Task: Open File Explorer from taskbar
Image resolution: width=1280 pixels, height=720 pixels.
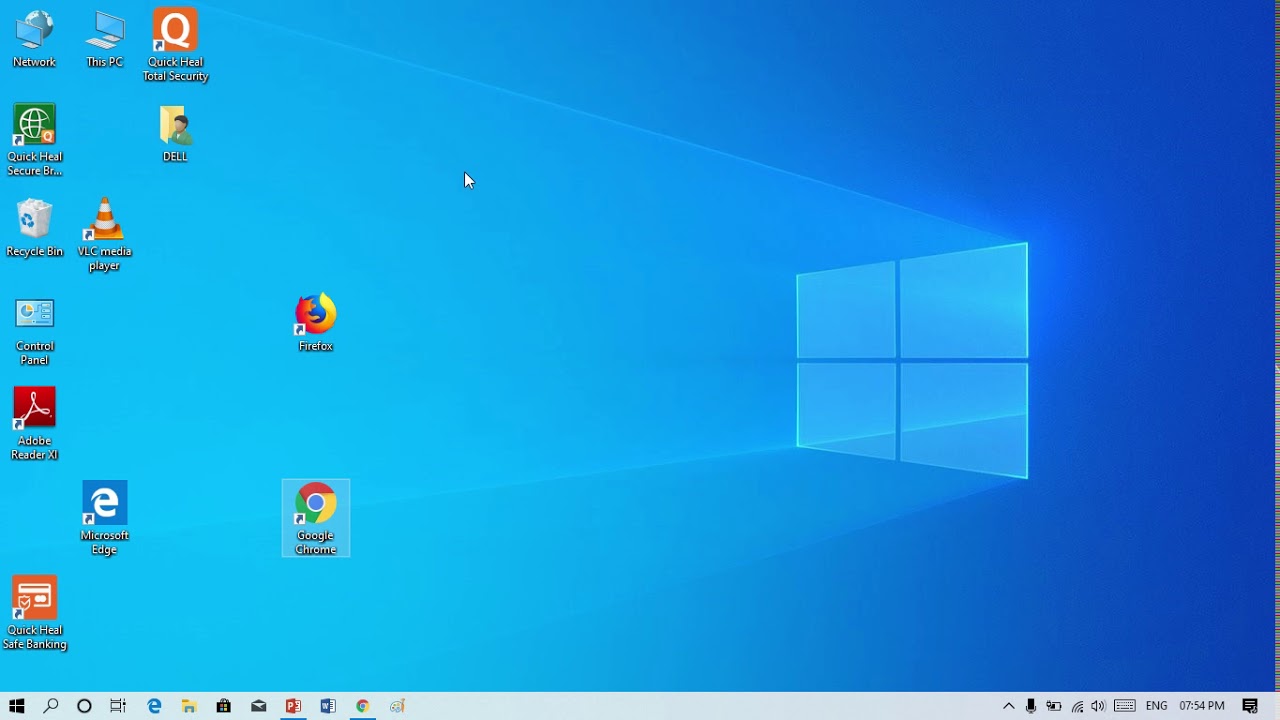Action: [189, 706]
